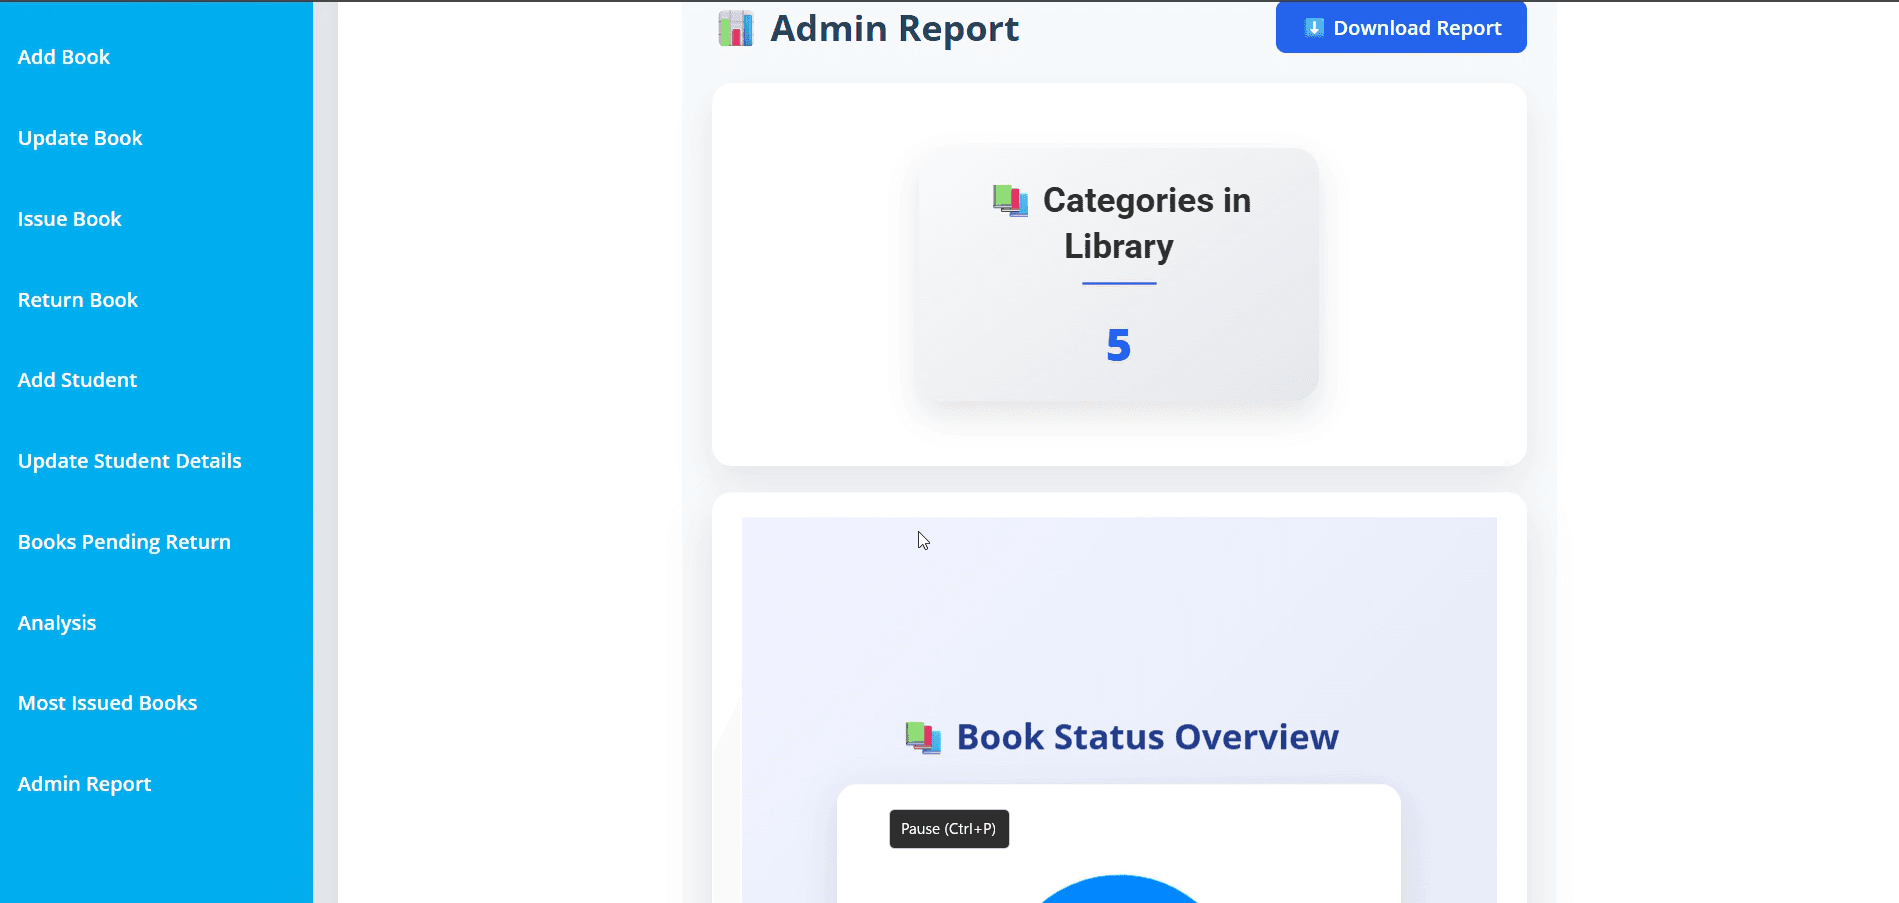Image resolution: width=1899 pixels, height=903 pixels.
Task: Select Issue Book in the sidebar
Action: 69,219
